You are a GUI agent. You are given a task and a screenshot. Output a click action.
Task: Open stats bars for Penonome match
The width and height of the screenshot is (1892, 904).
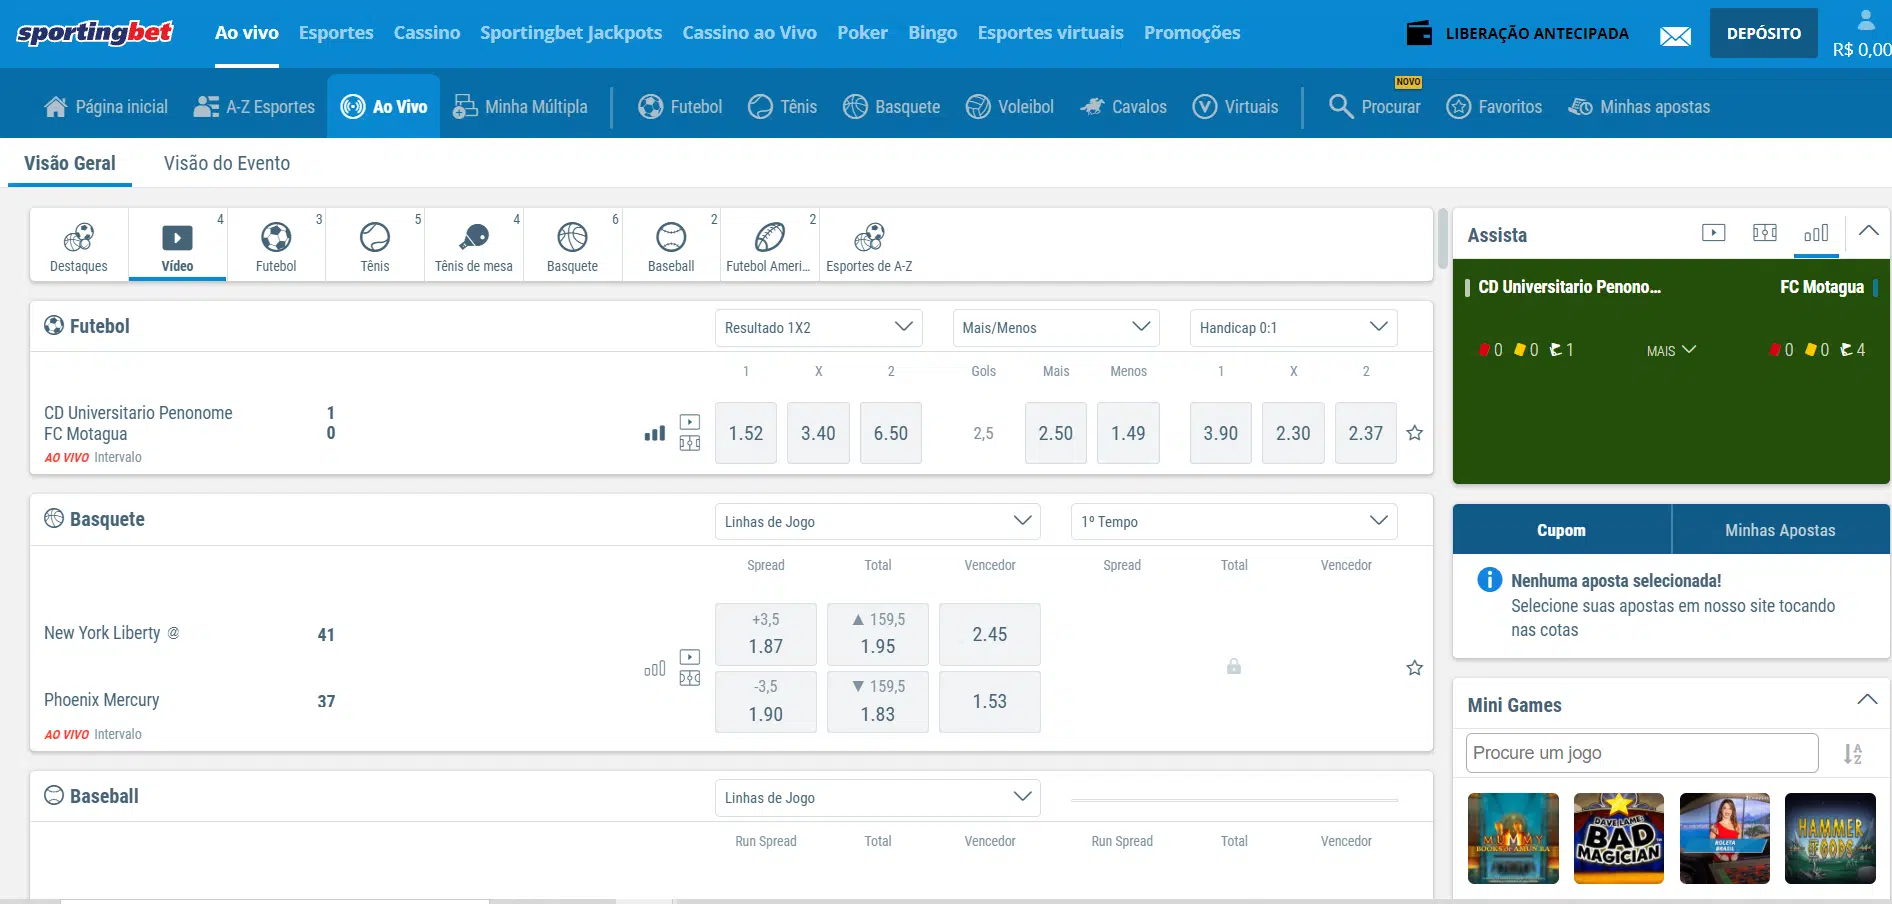coord(655,433)
